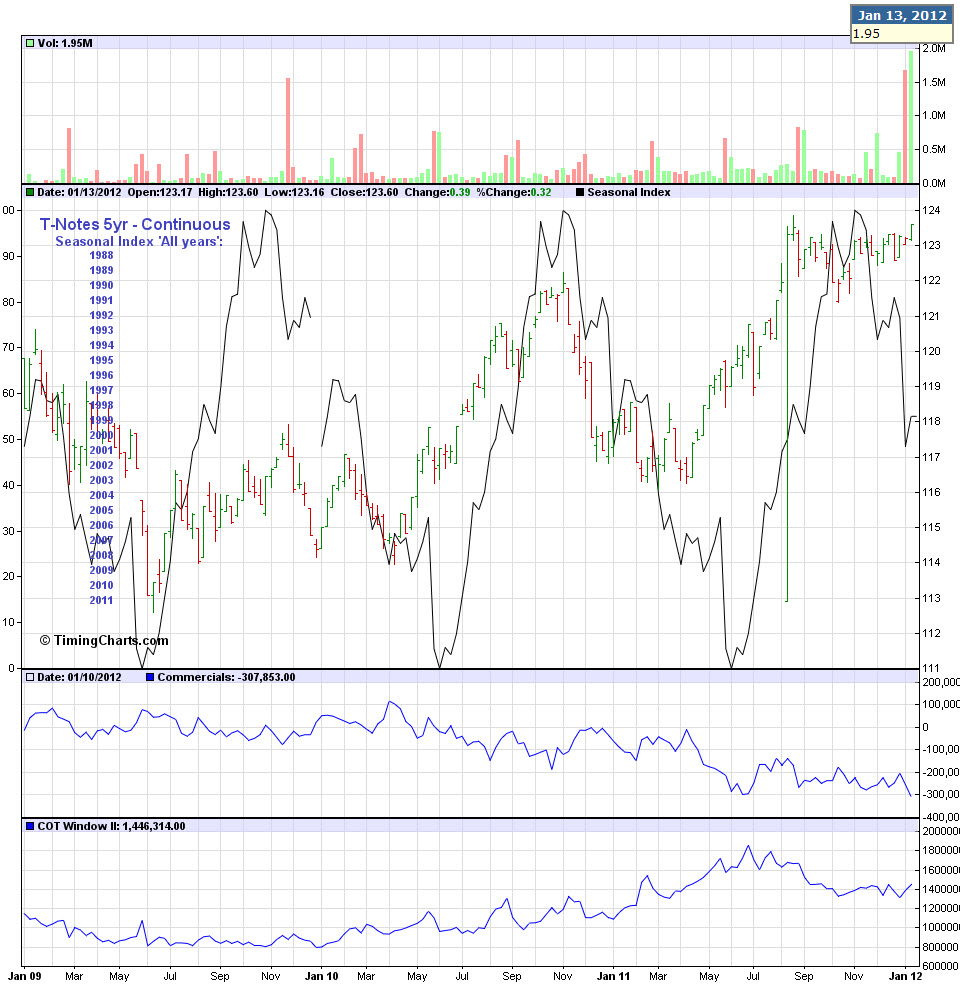
Task: Click the T-Notes 5yr - Continuous title
Action: (135, 225)
